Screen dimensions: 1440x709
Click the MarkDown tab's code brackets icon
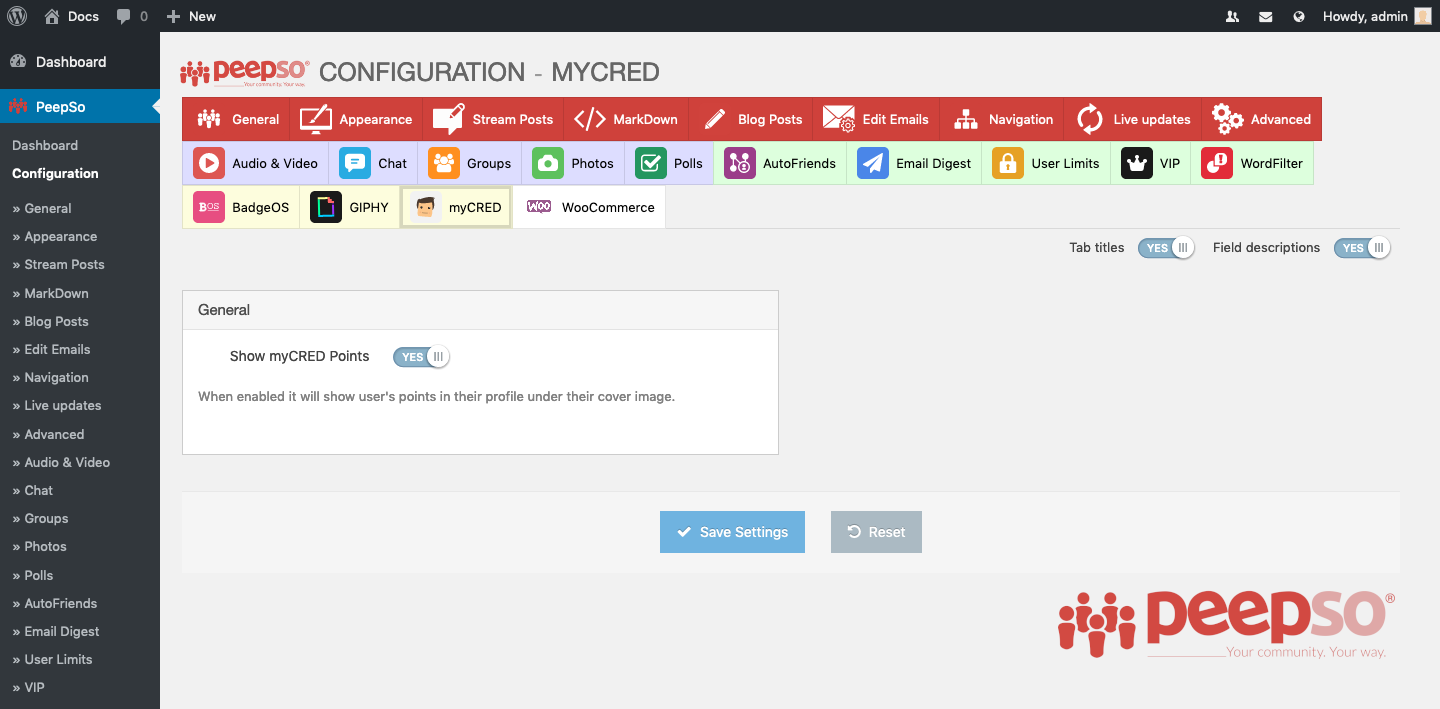[589, 119]
